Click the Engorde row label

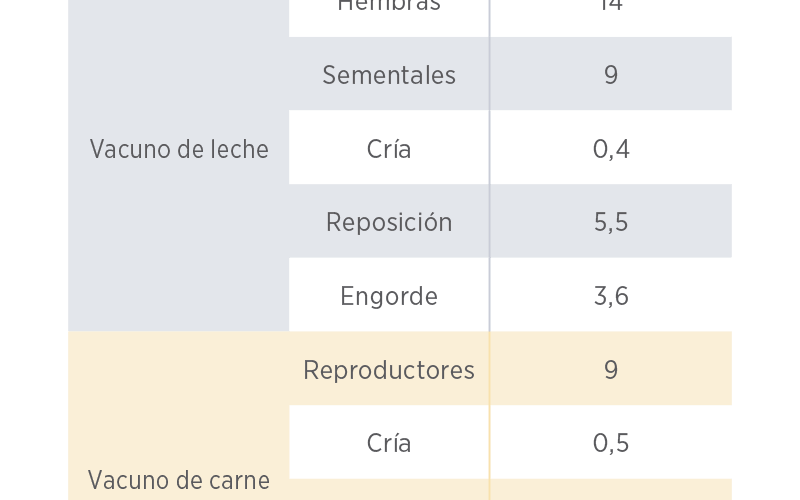(389, 296)
